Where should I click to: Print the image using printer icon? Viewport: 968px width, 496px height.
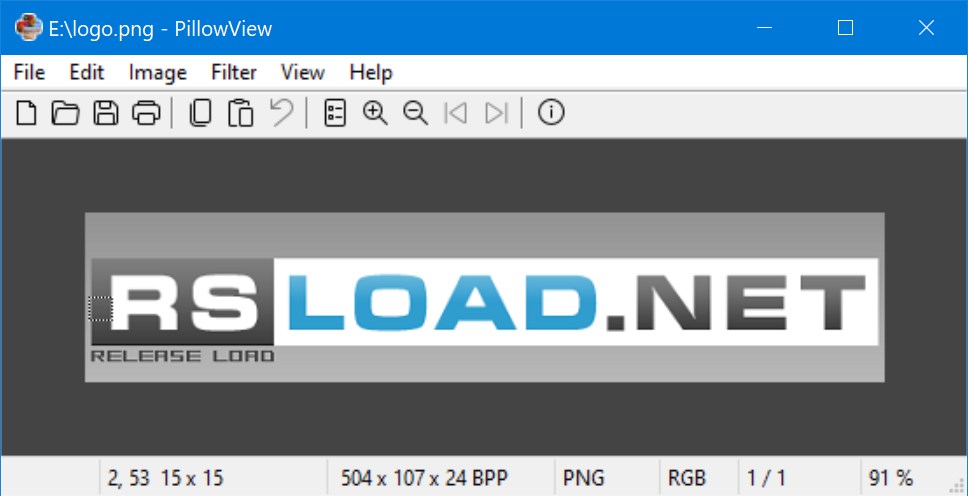pos(146,113)
